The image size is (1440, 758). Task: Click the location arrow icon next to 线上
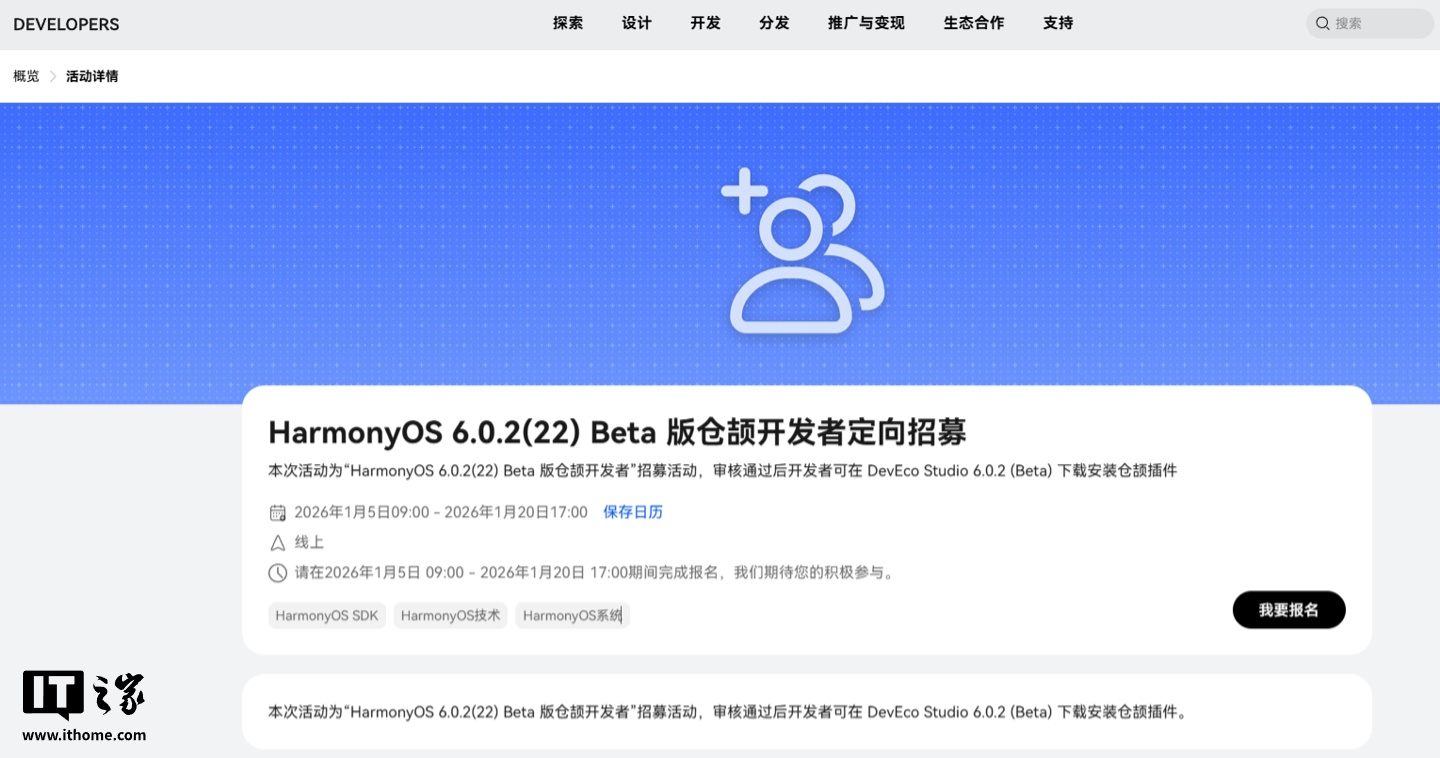278,543
